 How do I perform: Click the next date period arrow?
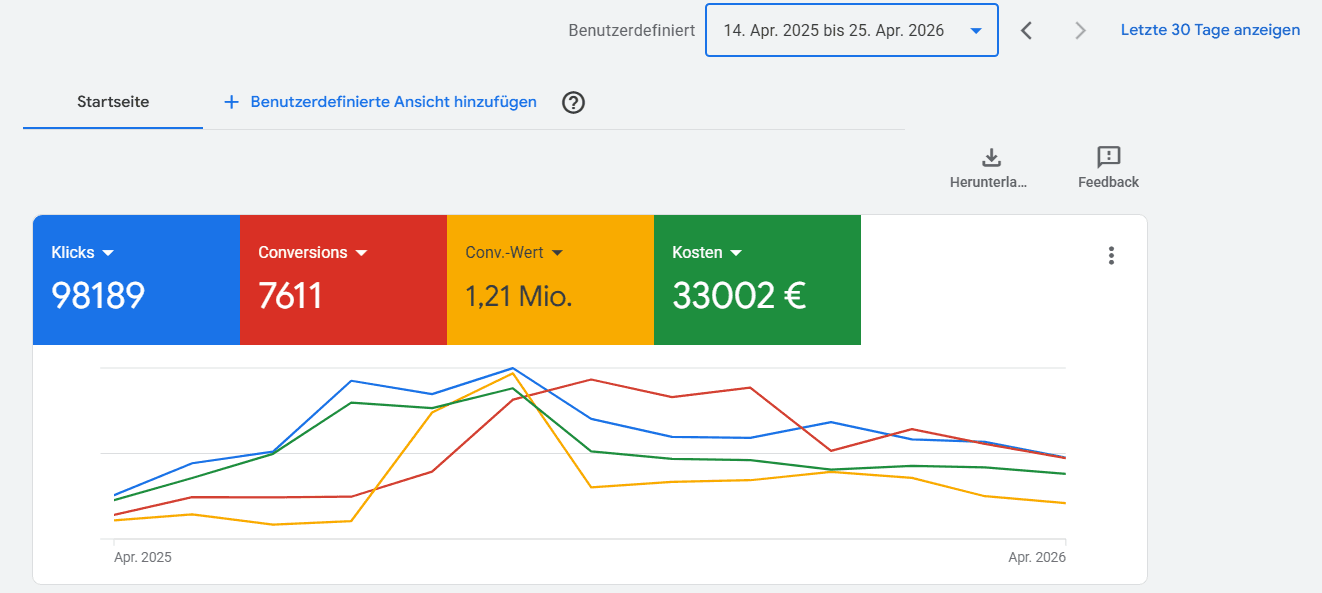1080,30
